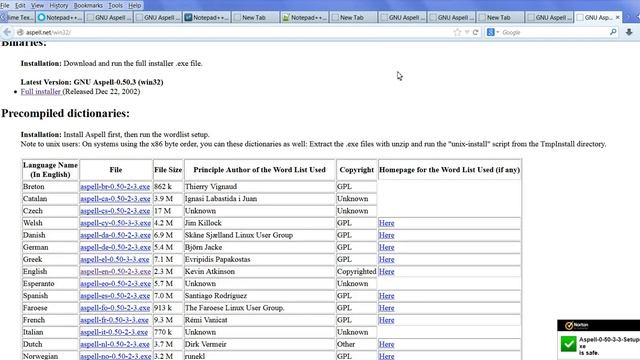The image size is (640, 360).
Task: Download the Welsh aspell-cy dictionary file
Action: click(x=116, y=223)
